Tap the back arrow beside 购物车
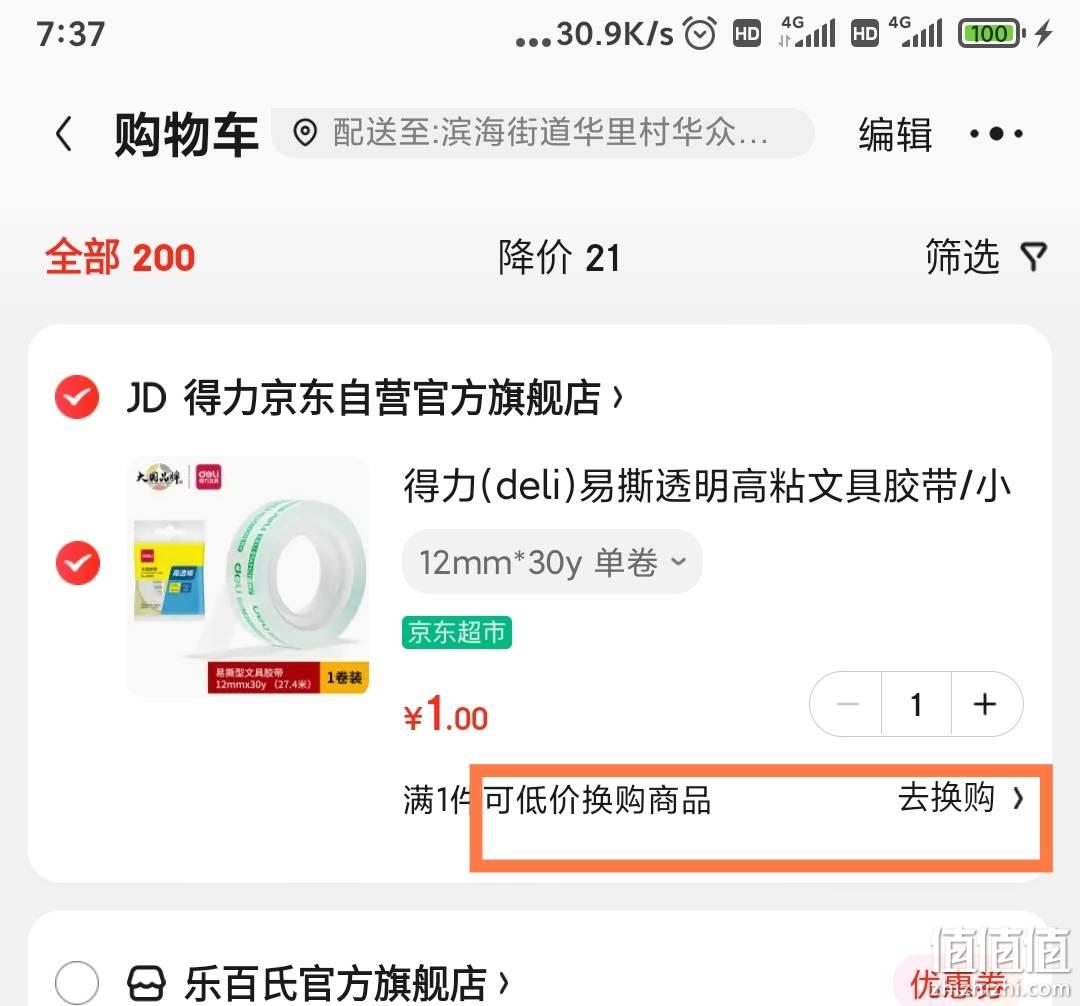 (x=64, y=134)
